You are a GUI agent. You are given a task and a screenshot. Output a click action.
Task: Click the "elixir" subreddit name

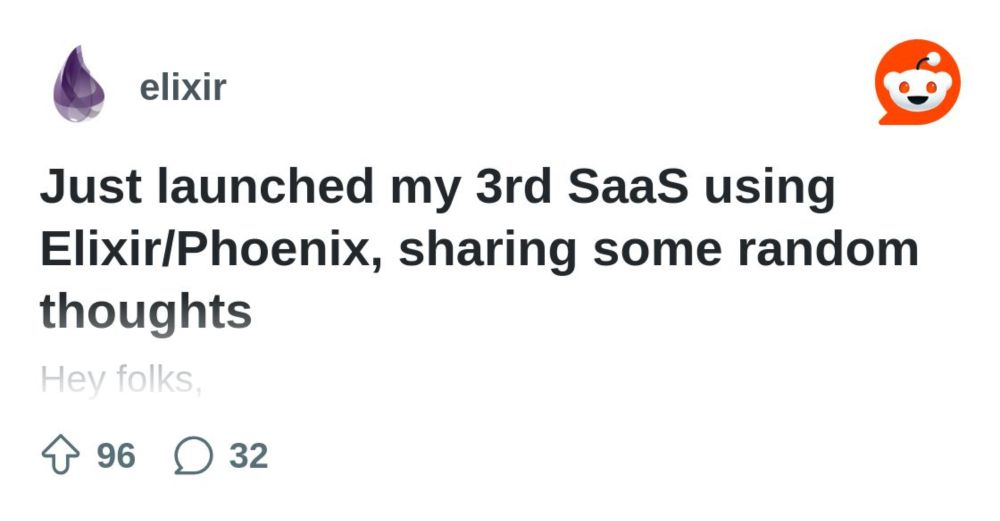(183, 88)
